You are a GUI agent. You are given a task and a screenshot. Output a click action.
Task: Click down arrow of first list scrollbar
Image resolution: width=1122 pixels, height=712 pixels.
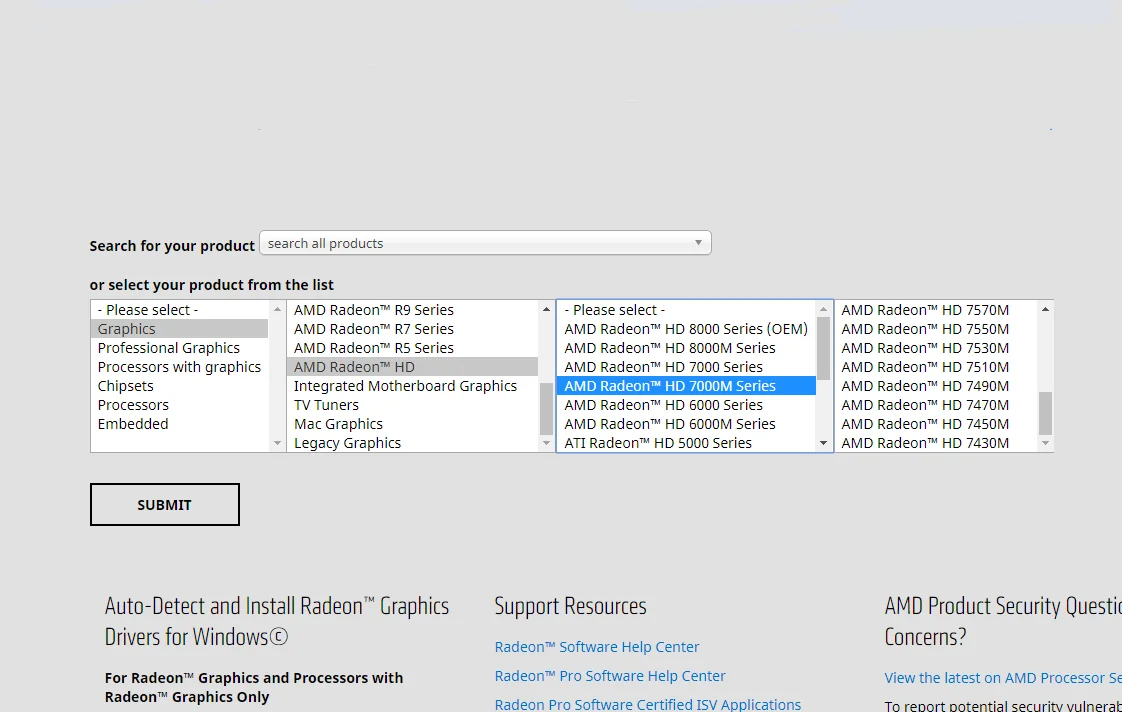coord(278,444)
